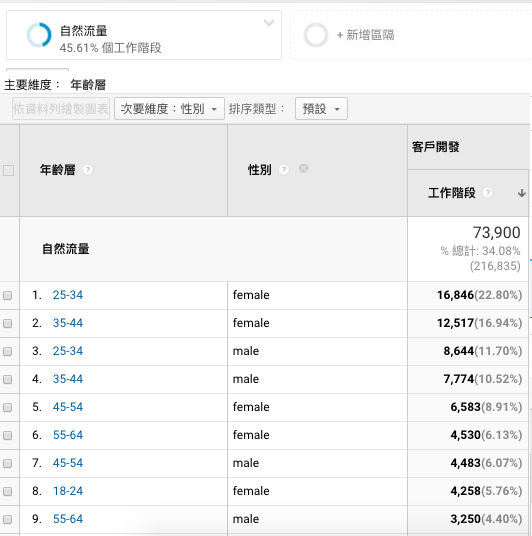532x536 pixels.
Task: Click the 性別 help question mark icon
Action: (x=283, y=170)
